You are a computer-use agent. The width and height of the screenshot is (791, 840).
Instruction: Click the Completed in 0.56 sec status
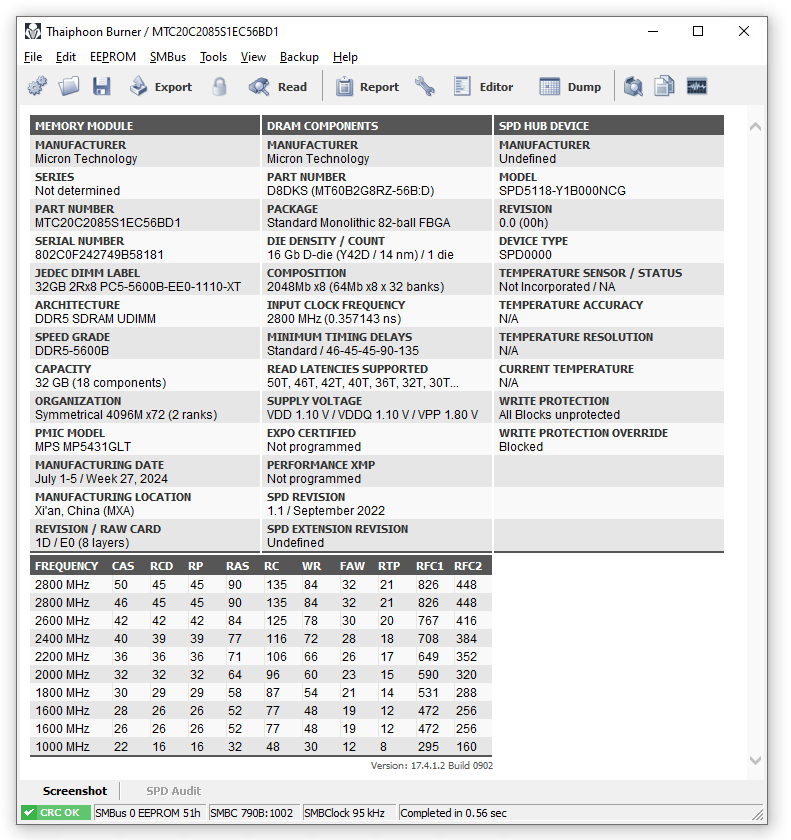(454, 813)
